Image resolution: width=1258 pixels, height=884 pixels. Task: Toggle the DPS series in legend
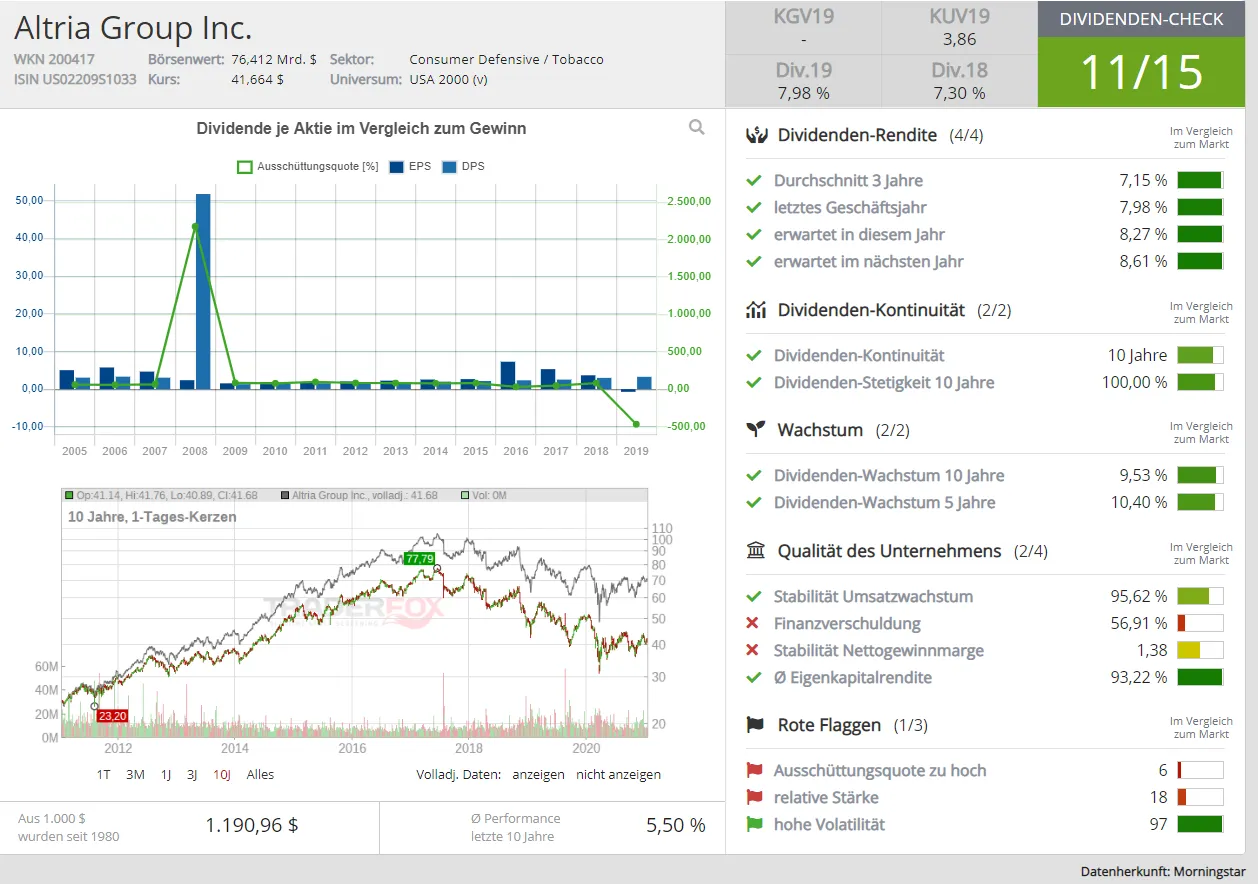[463, 167]
